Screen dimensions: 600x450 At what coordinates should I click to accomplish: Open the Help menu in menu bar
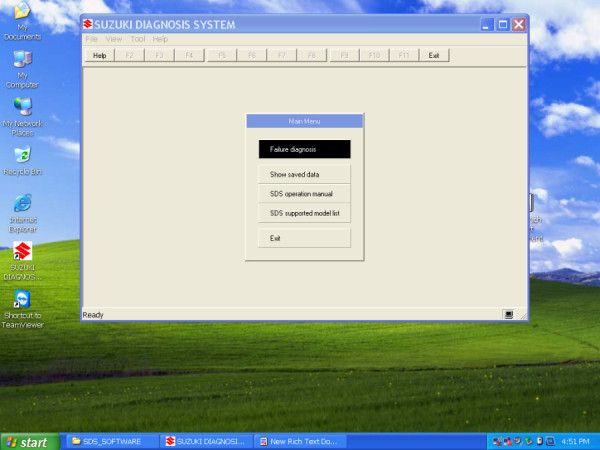click(160, 39)
